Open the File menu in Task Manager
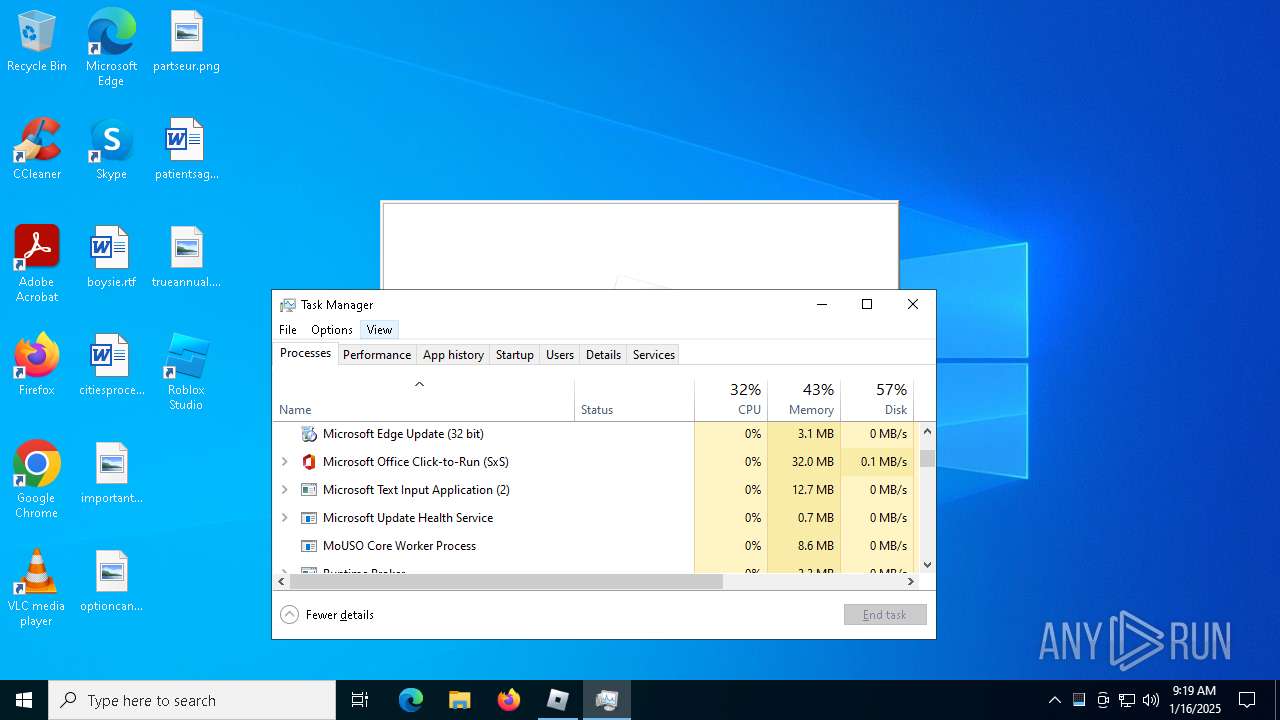This screenshot has width=1280, height=720. click(288, 330)
